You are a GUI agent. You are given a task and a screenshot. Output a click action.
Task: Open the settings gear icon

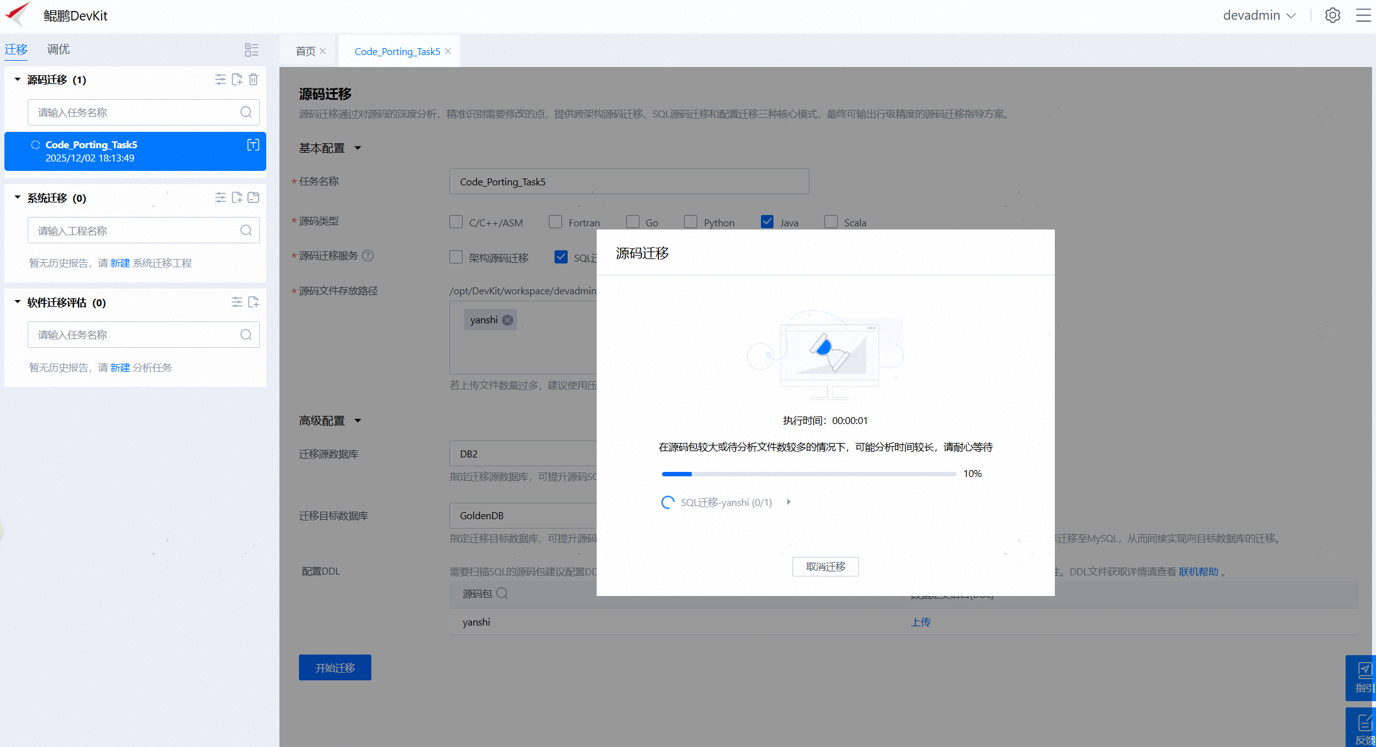click(1332, 15)
